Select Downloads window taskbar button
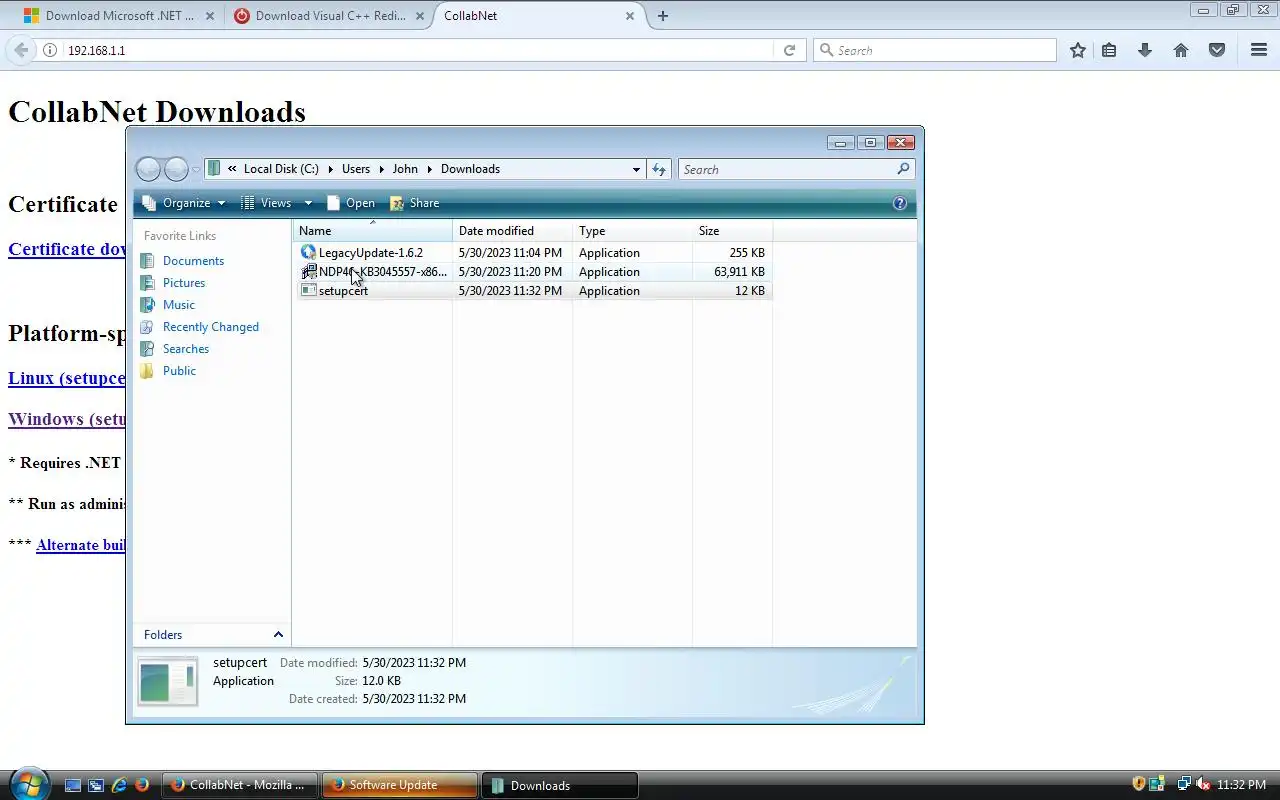The width and height of the screenshot is (1280, 800). click(560, 785)
